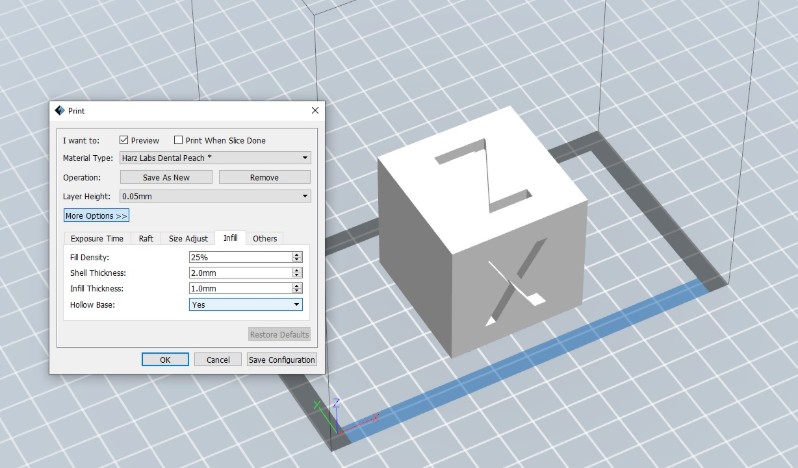Click the Print dialog app logo icon
The width and height of the screenshot is (798, 468).
(60, 110)
